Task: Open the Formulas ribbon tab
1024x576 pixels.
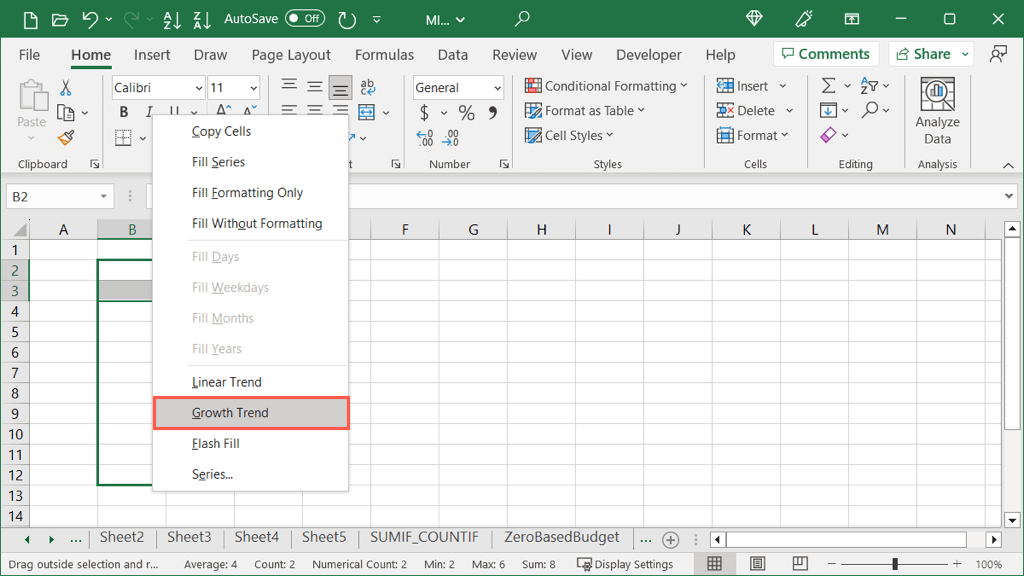Action: (x=384, y=55)
